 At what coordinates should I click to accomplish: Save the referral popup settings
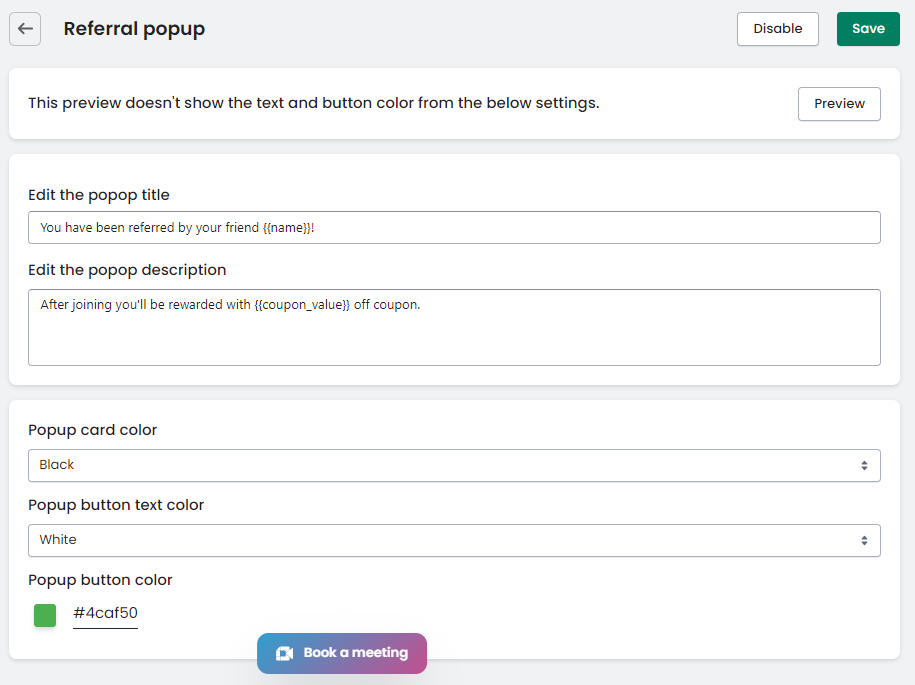tap(867, 29)
